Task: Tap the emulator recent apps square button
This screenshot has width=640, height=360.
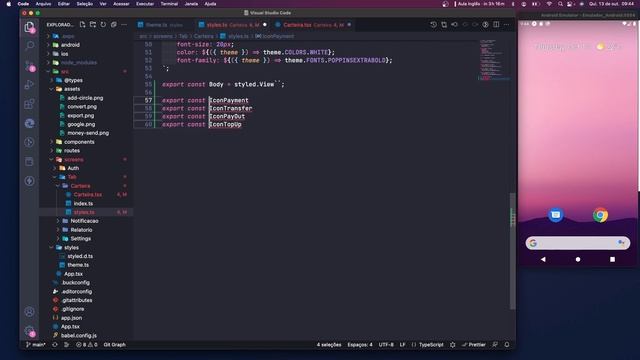Action: click(x=612, y=259)
